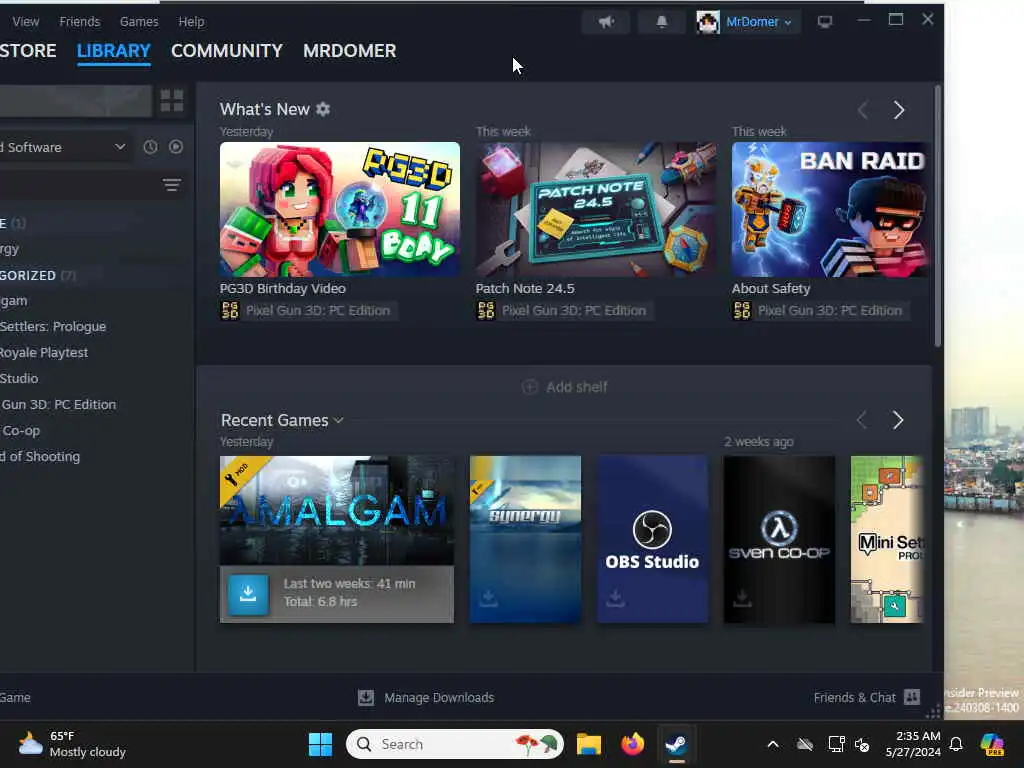The height and width of the screenshot is (768, 1024).
Task: Click the Add shelf button
Action: [x=564, y=387]
